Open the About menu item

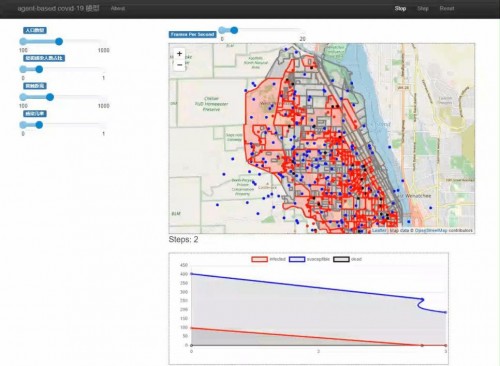pos(118,9)
